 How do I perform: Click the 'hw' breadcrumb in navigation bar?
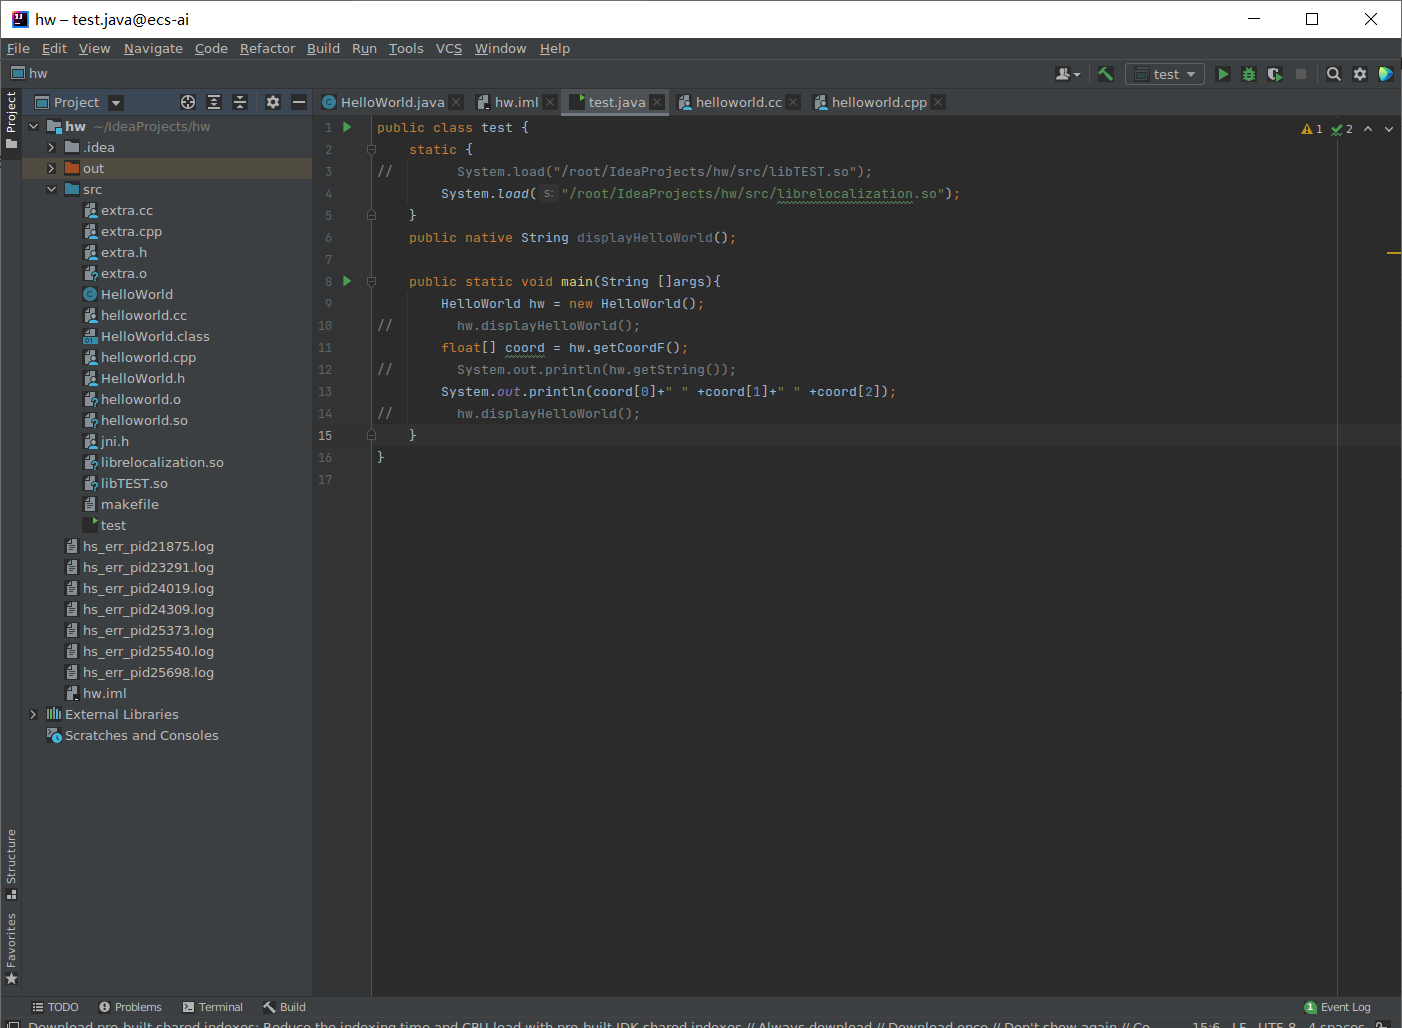pyautogui.click(x=30, y=74)
